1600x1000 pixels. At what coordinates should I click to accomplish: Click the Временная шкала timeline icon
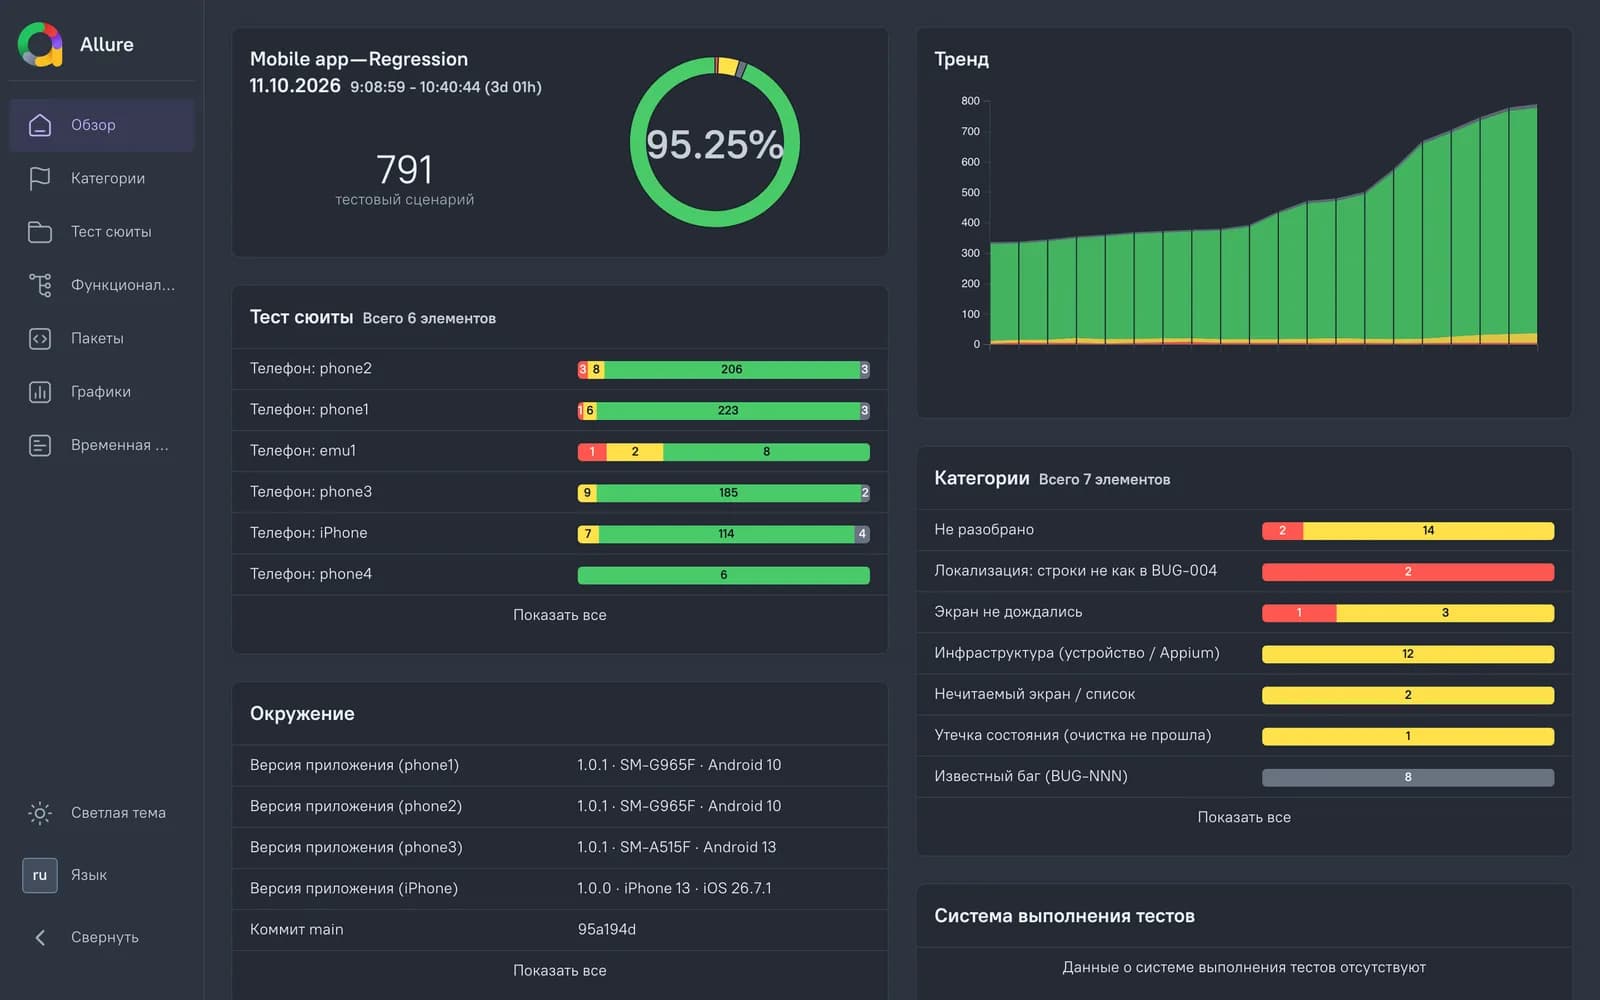click(40, 445)
